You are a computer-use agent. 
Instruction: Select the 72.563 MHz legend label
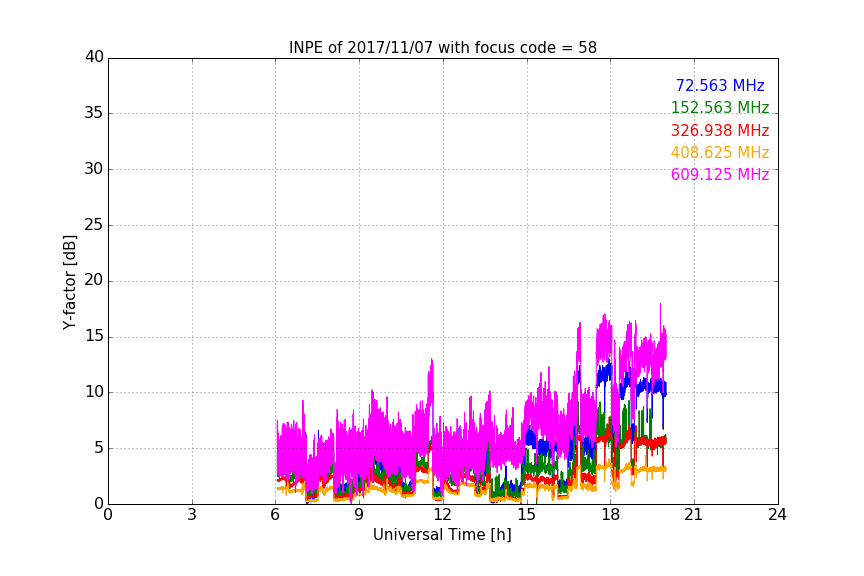pos(720,85)
